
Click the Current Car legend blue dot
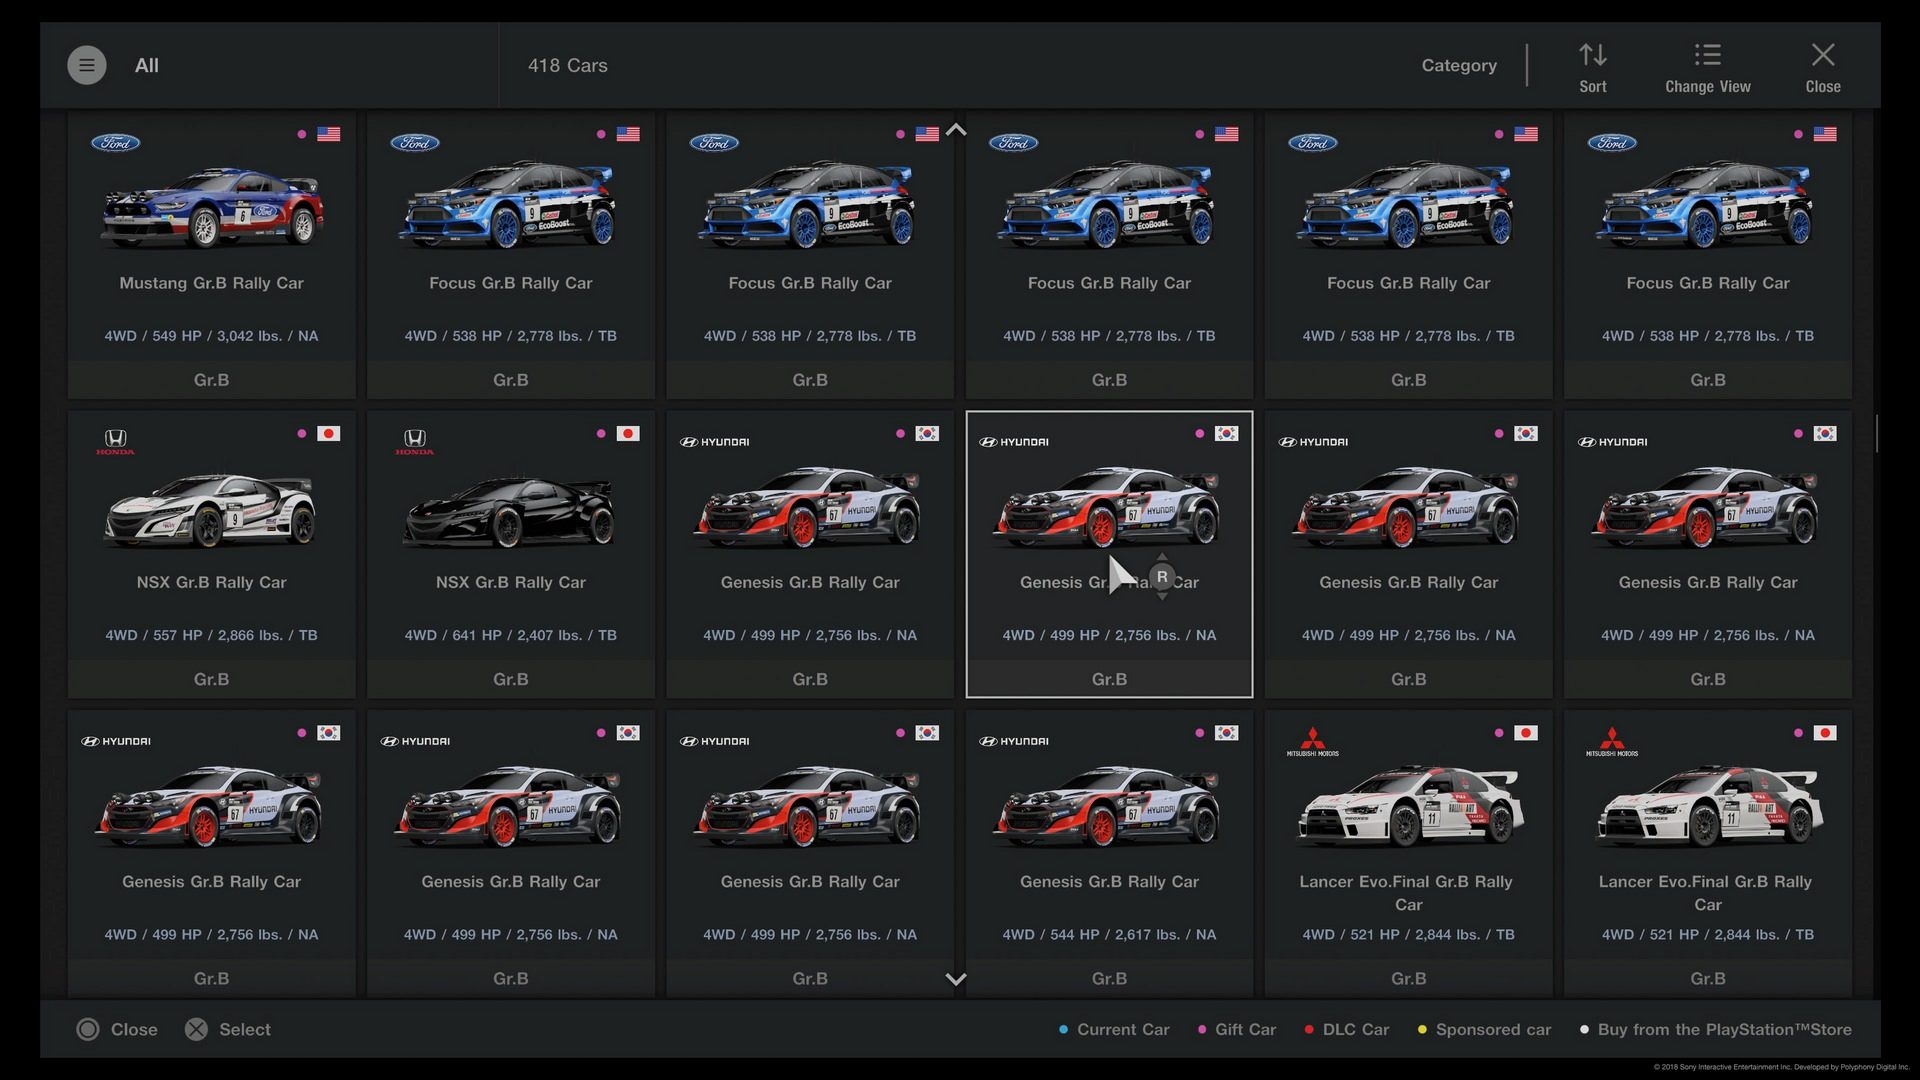pyautogui.click(x=1063, y=1029)
